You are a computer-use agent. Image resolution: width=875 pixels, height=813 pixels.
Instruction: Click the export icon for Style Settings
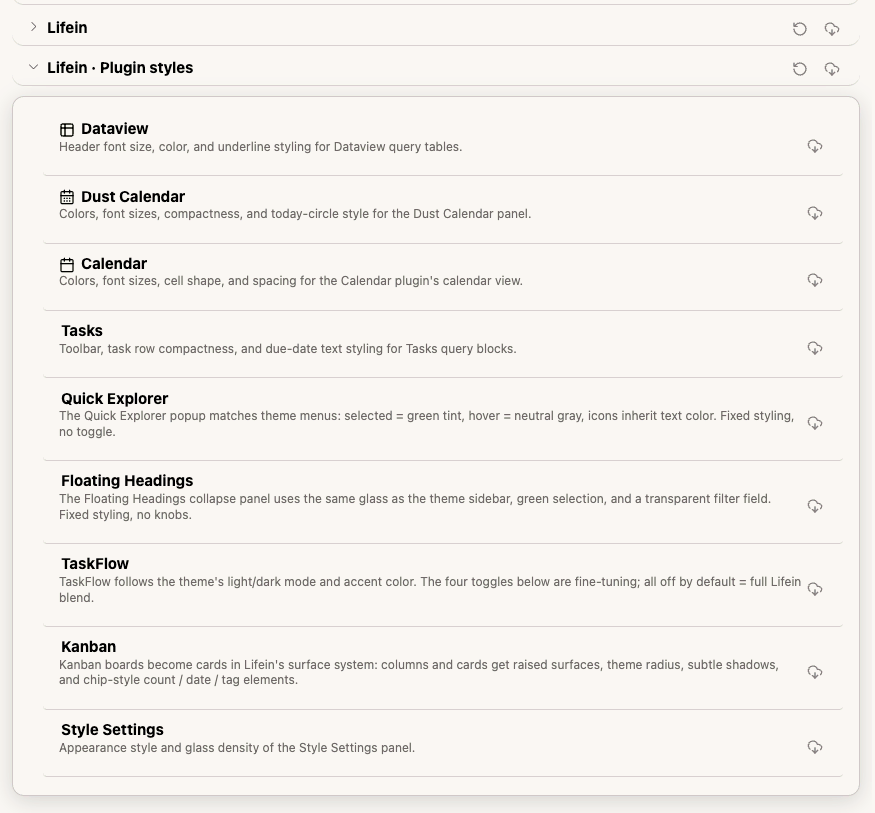click(815, 747)
